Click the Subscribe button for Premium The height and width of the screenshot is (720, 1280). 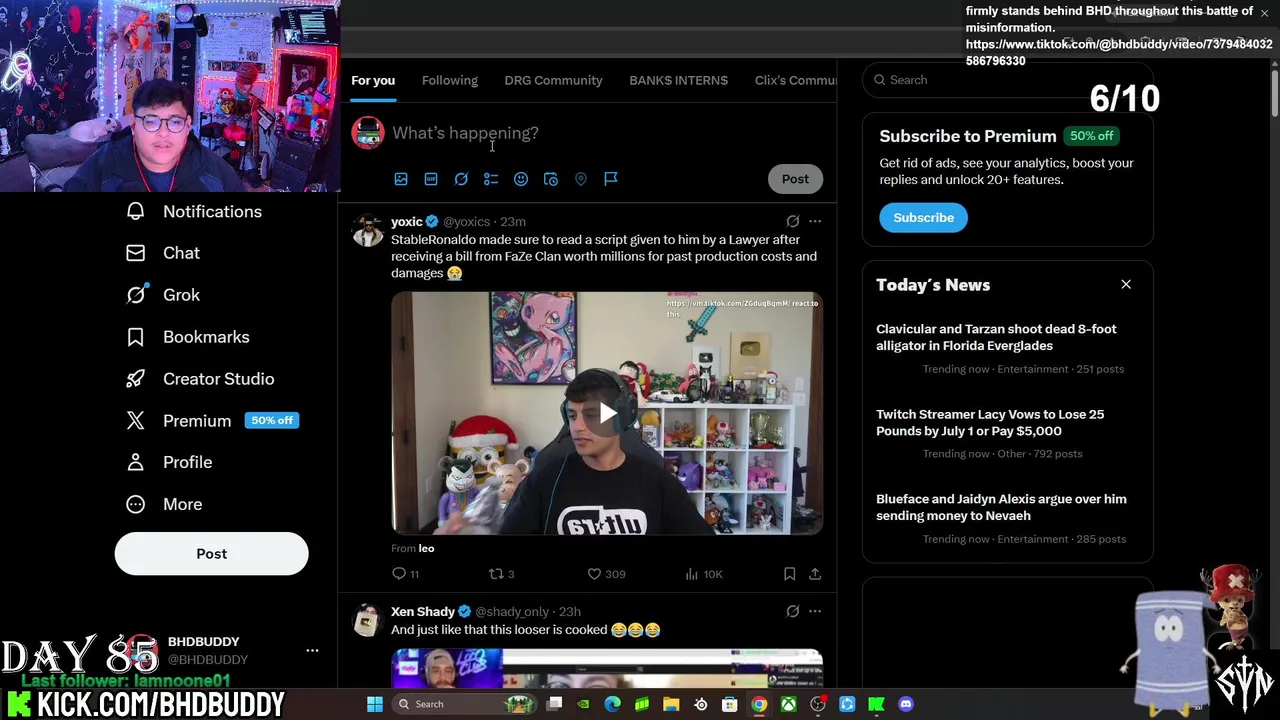[x=923, y=217]
